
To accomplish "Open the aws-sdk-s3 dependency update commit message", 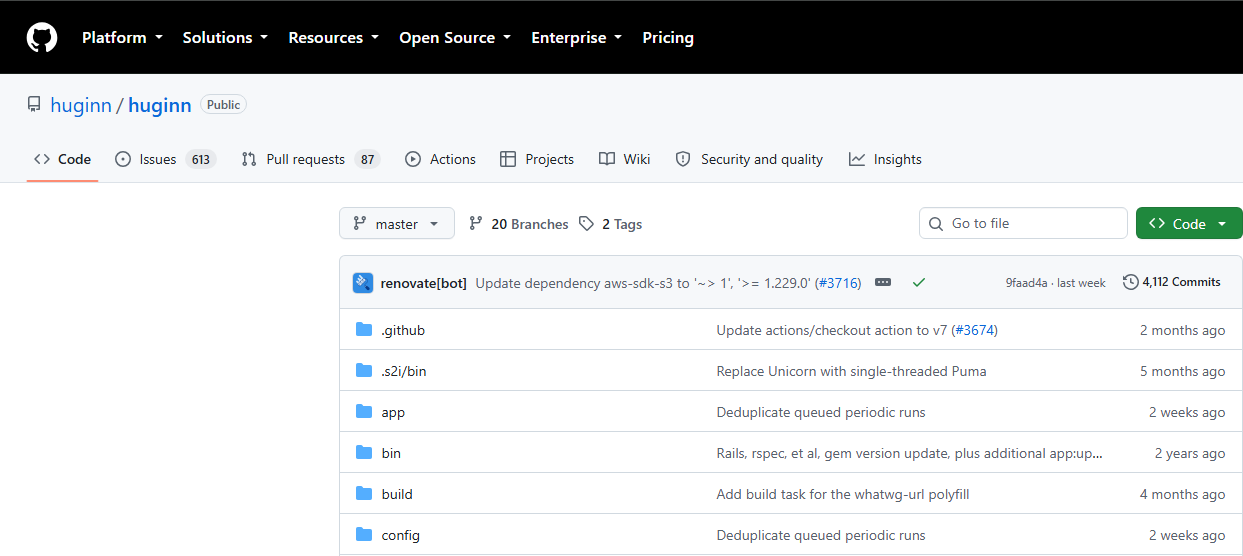I will [x=645, y=283].
